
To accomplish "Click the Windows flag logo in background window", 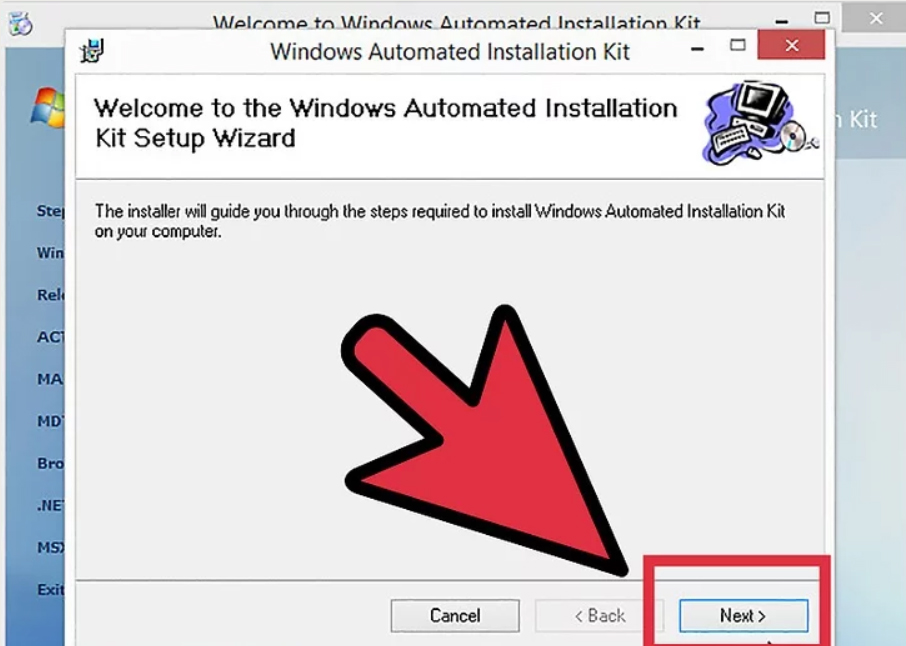I will (48, 107).
